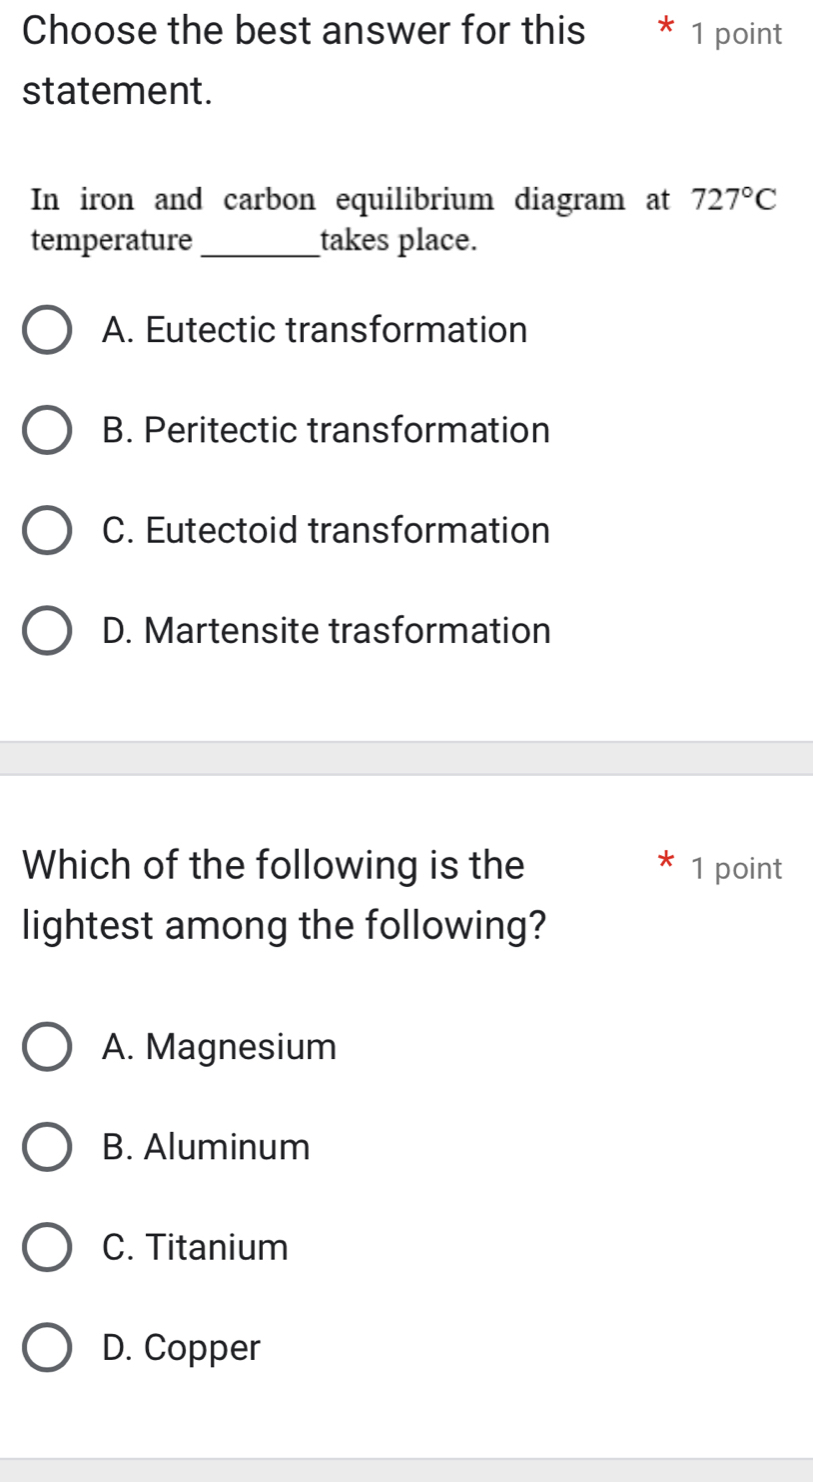813x1482 pixels.
Task: Click the 'C. Titanium' label text
Action: click(x=195, y=1248)
